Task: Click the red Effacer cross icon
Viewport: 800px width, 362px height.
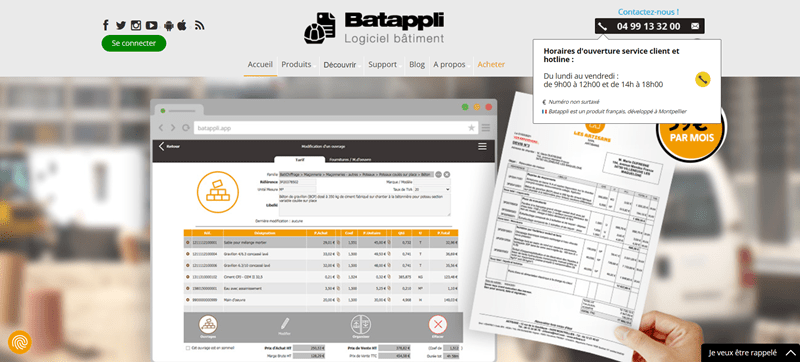Action: coord(438,325)
